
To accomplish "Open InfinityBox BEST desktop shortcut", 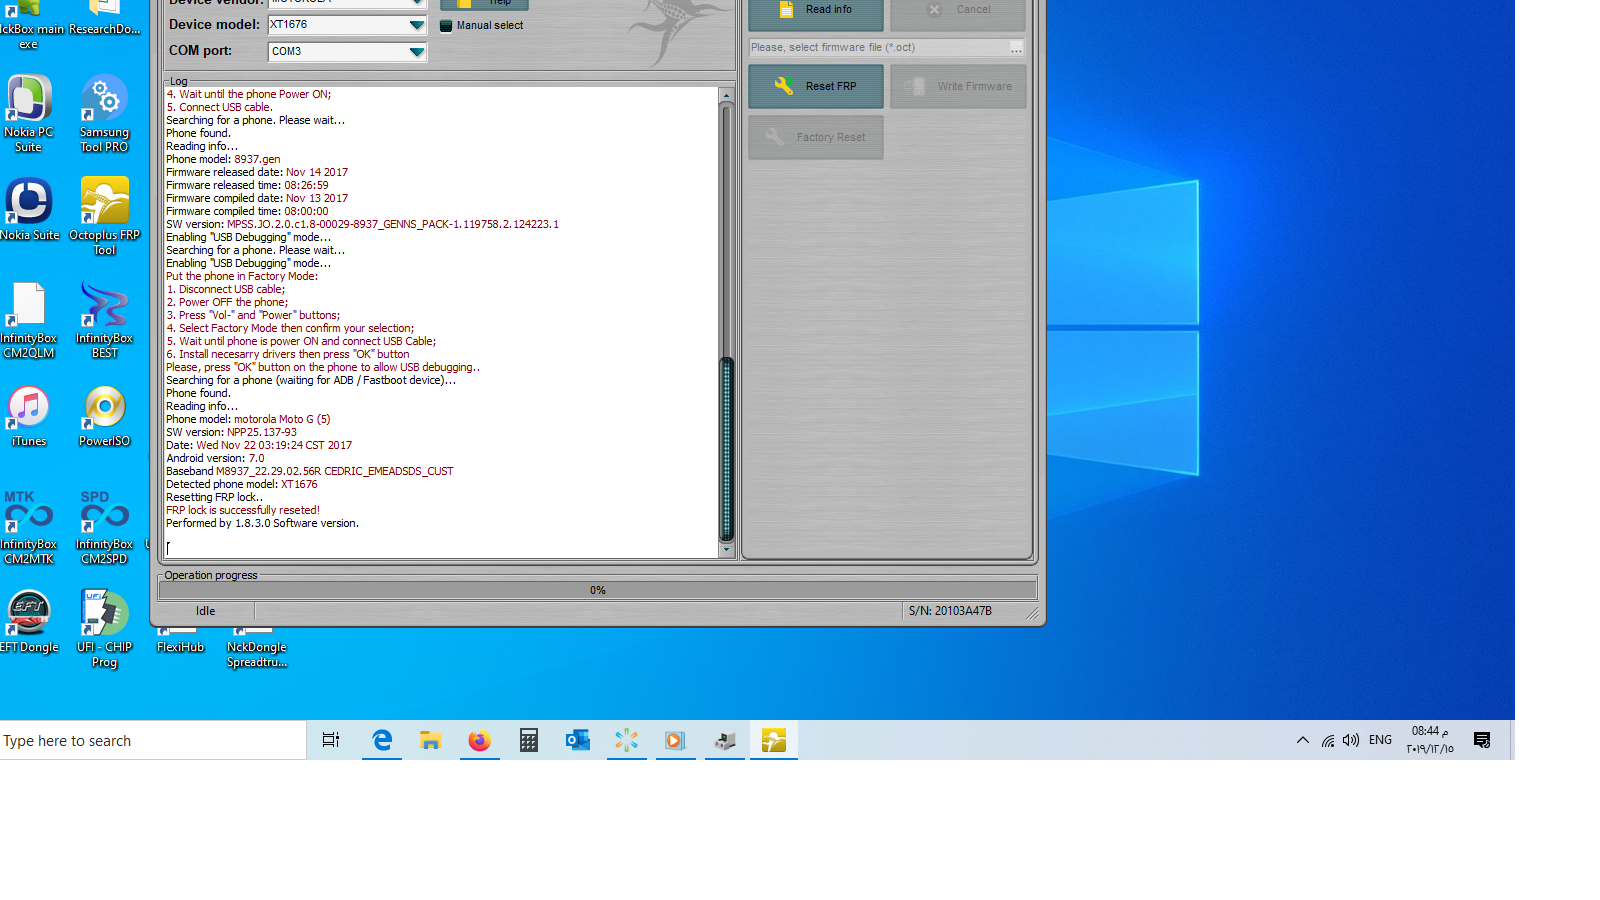I will (104, 320).
